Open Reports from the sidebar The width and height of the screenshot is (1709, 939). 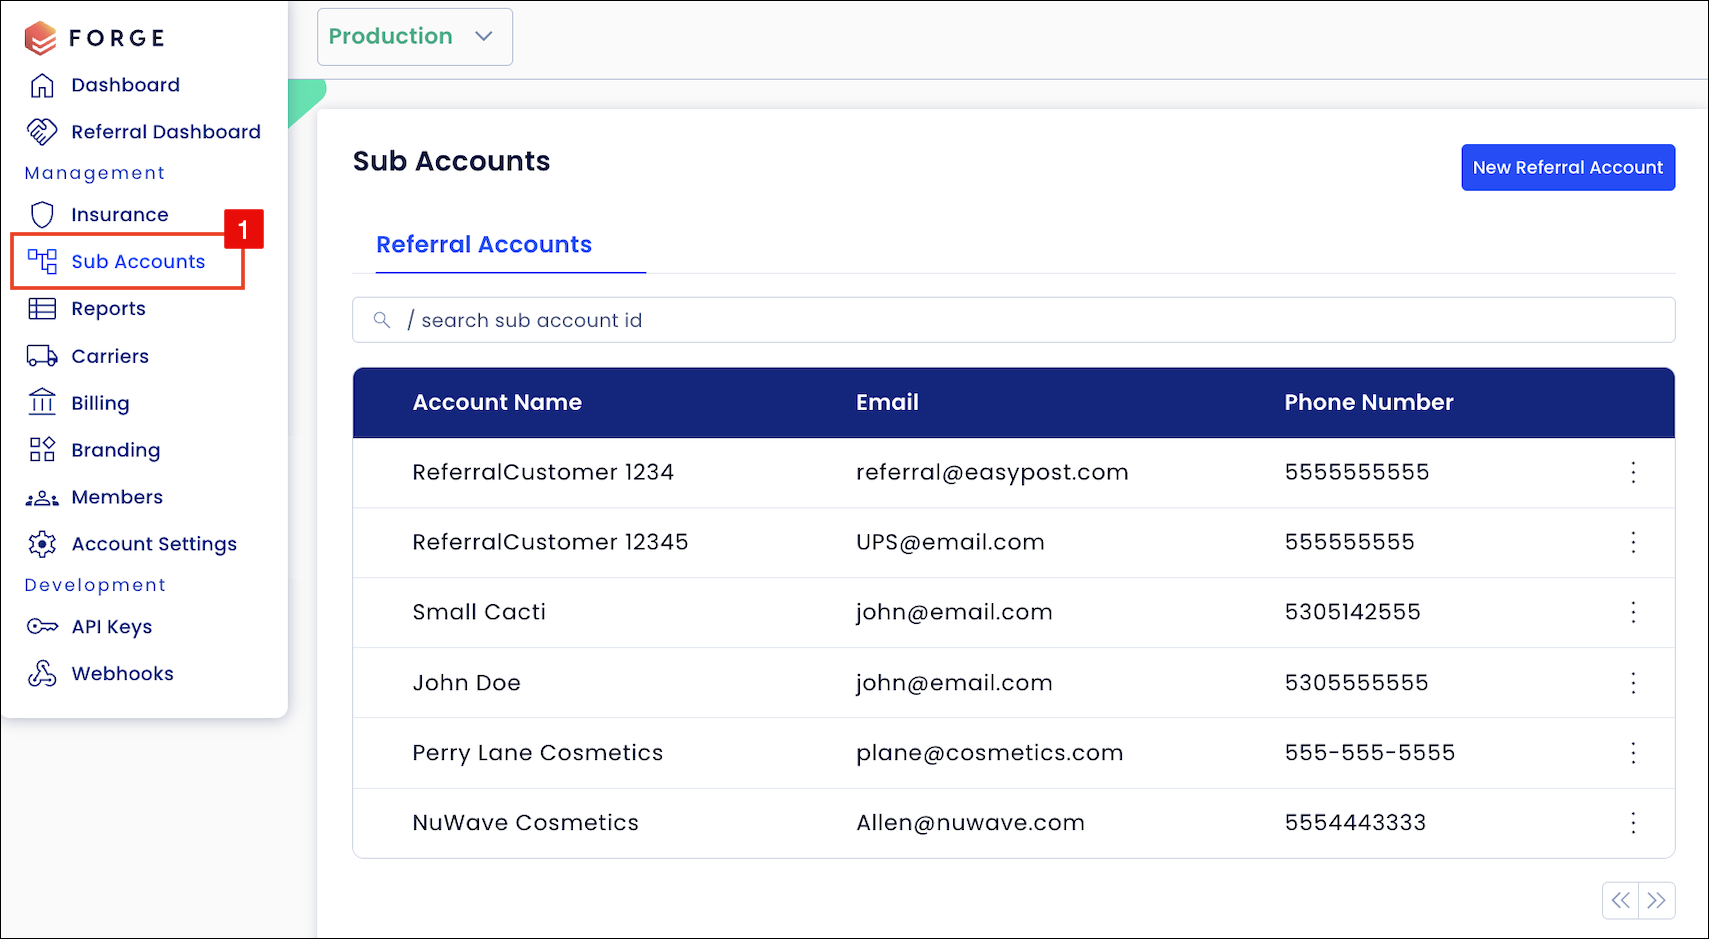[108, 309]
